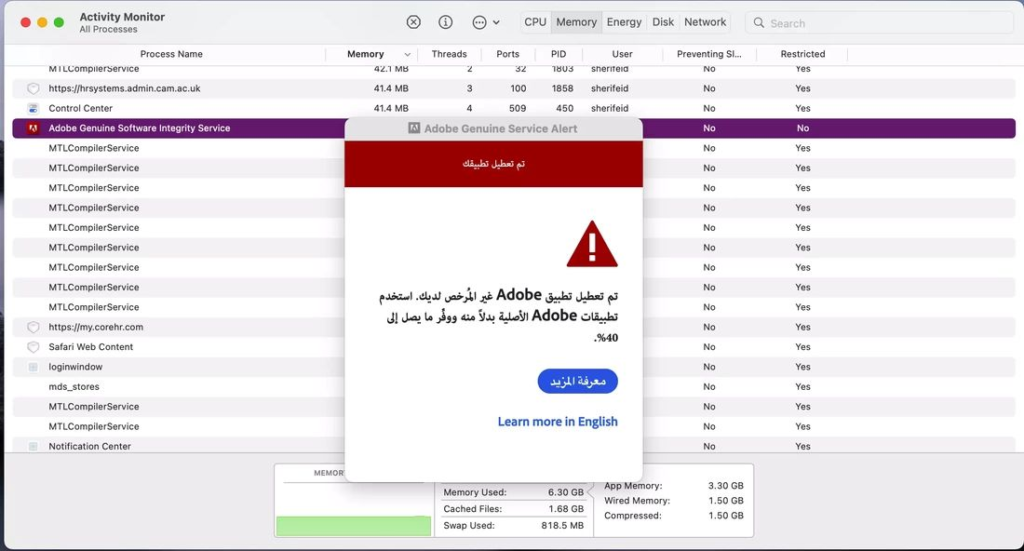
Task: Open the Learn more in English link
Action: click(x=557, y=422)
